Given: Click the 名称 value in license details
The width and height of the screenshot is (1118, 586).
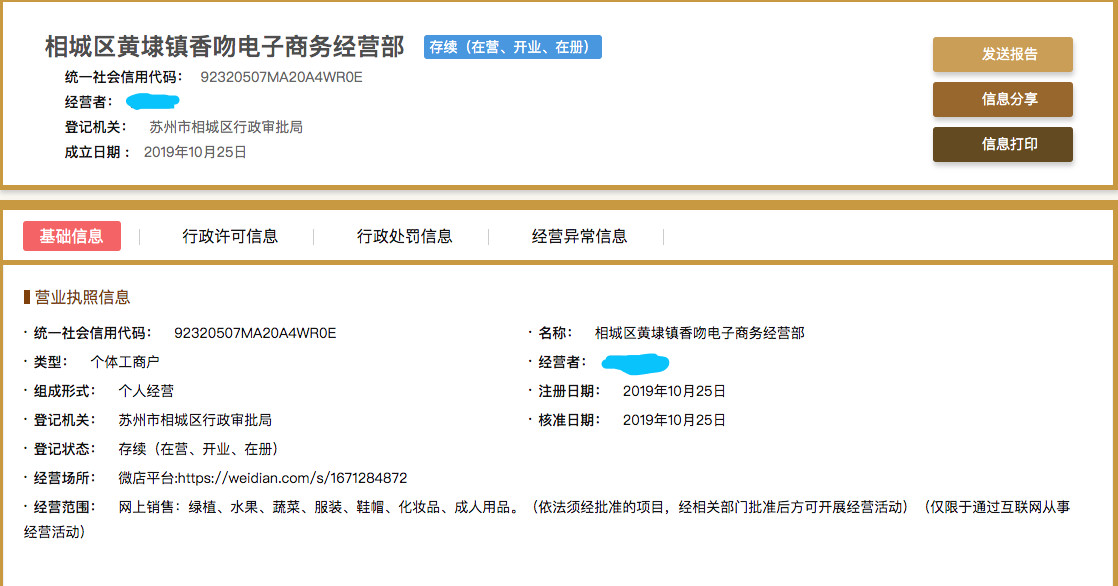Looking at the screenshot, I should point(699,333).
